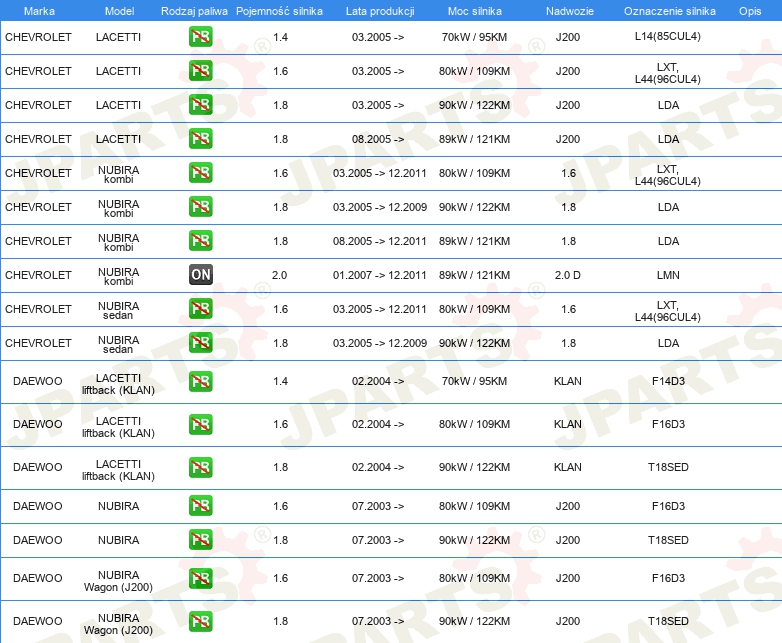The image size is (782, 643).
Task: Click petrol icon for Nubira kombi 08.2005 -> 12.2011
Action: 200,240
